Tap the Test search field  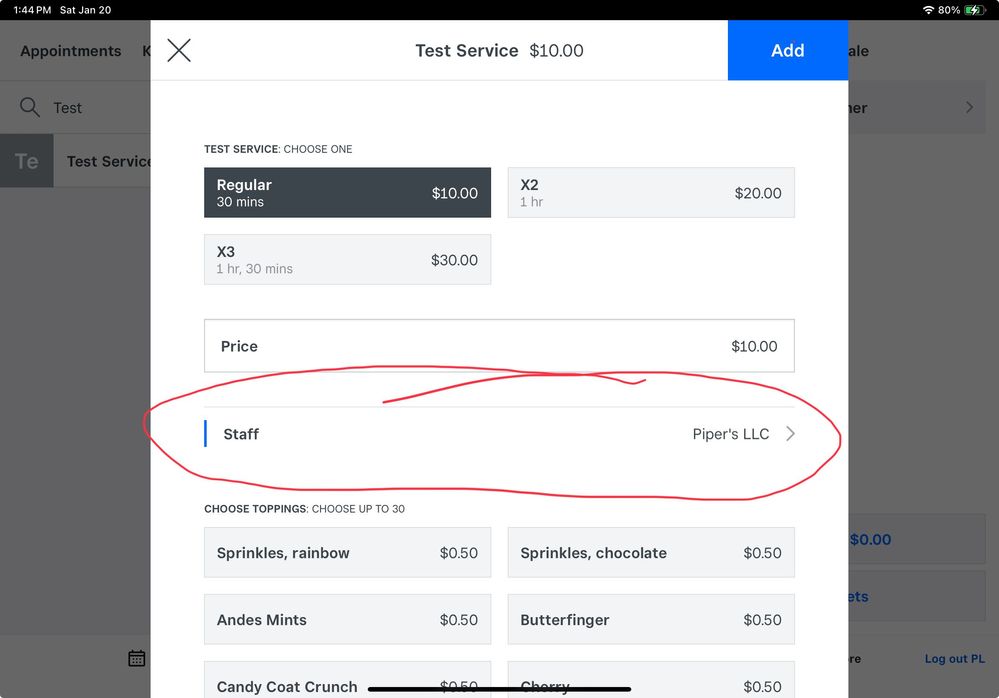[90, 108]
